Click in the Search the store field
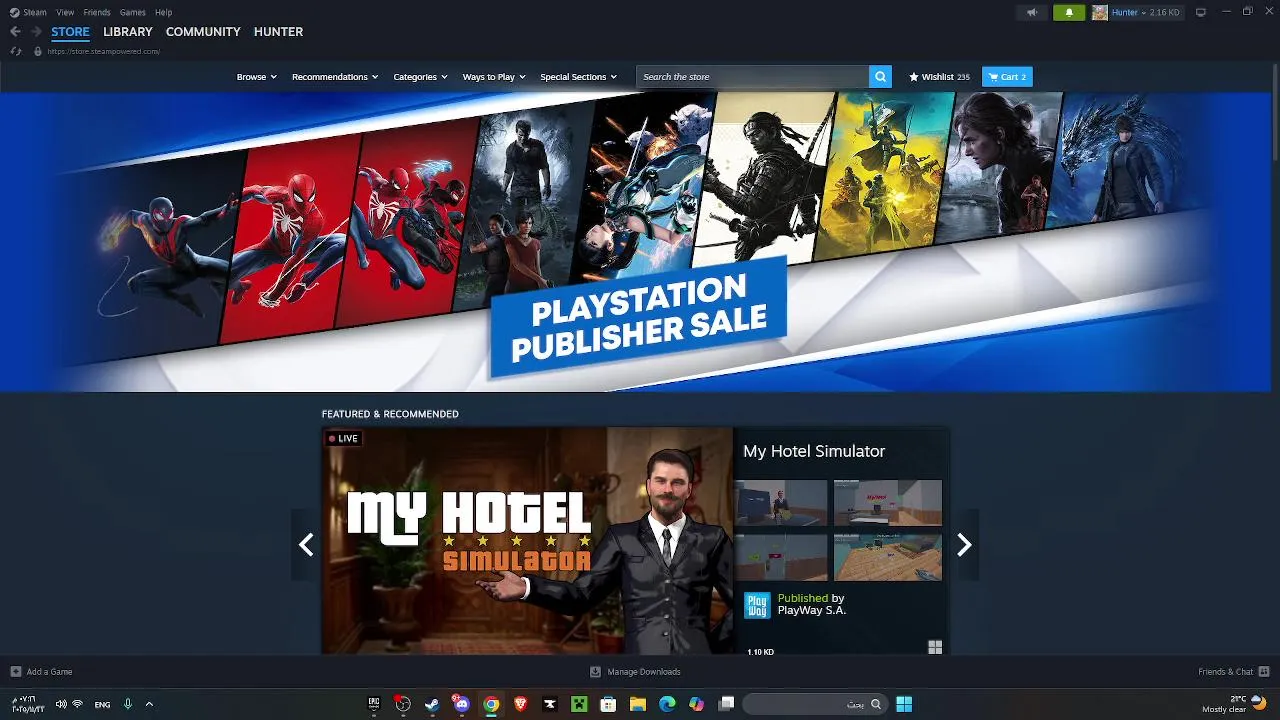This screenshot has height=720, width=1280. tap(753, 77)
